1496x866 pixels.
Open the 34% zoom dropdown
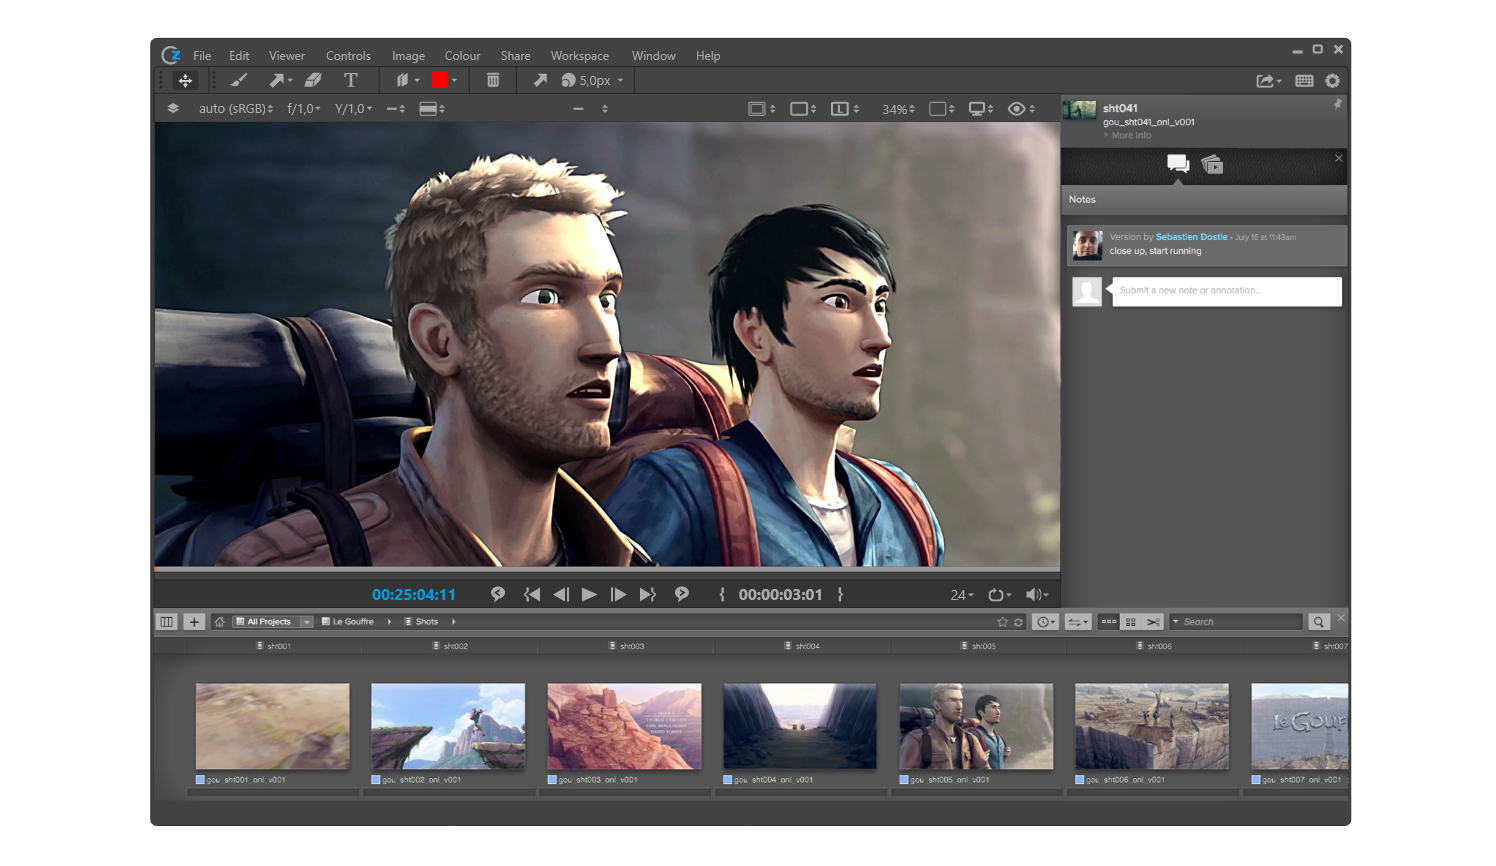pos(898,109)
